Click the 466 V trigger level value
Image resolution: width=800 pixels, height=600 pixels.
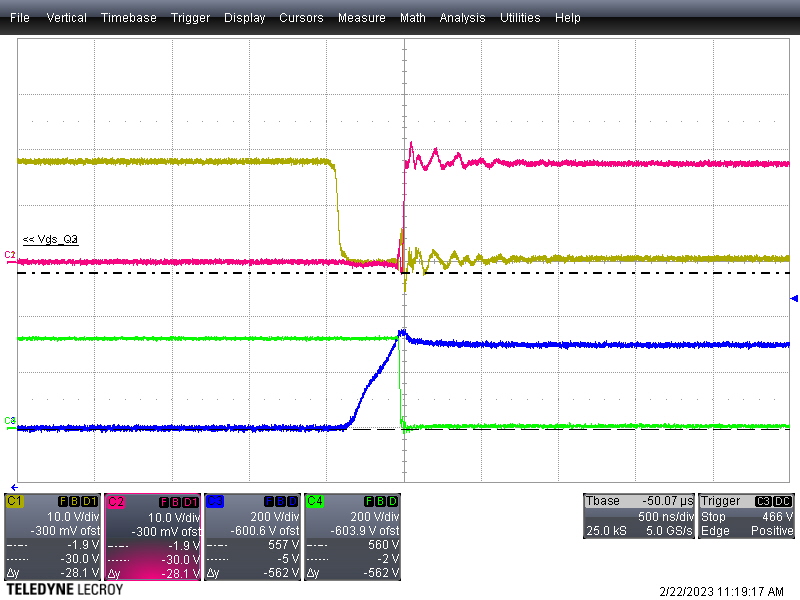[778, 516]
